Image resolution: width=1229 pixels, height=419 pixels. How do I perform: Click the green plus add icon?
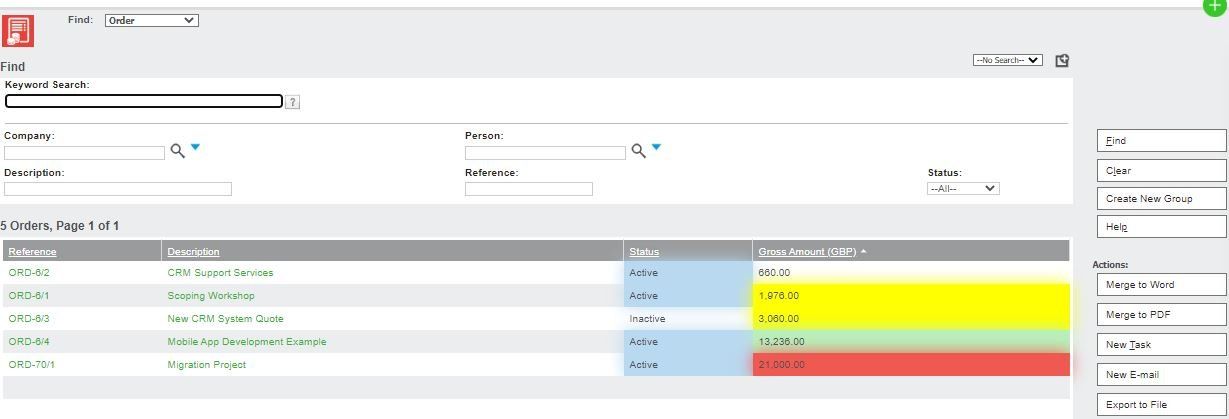pos(1212,5)
